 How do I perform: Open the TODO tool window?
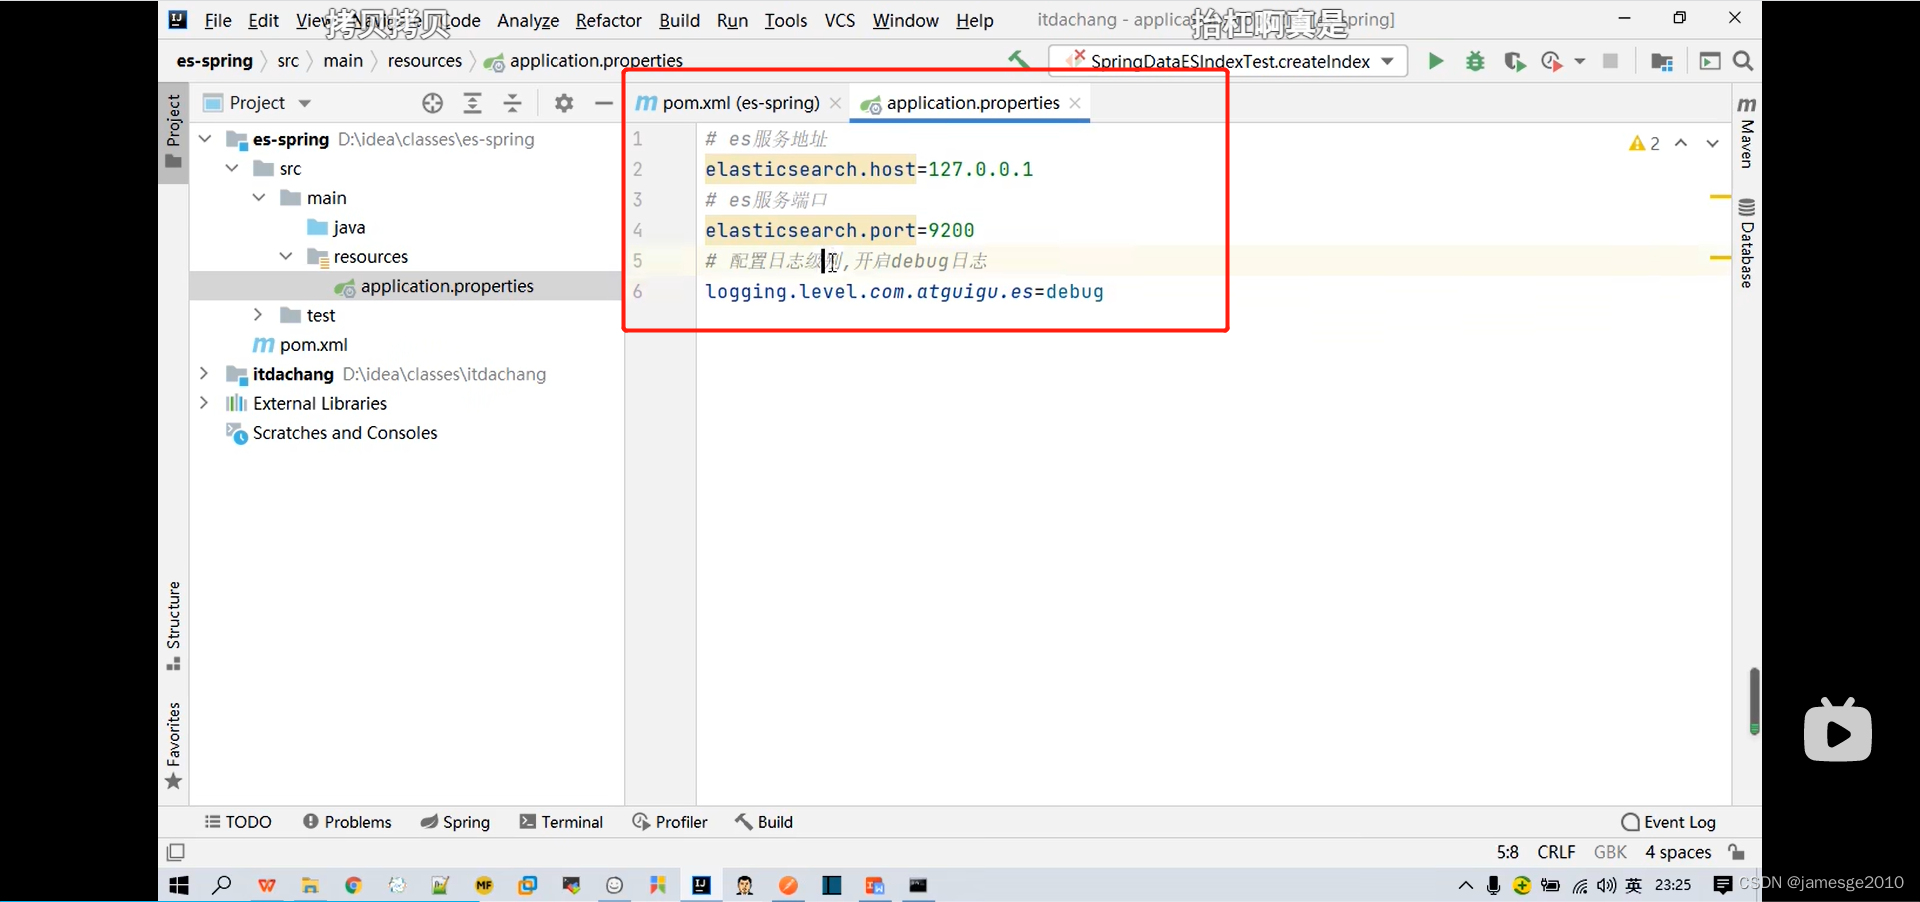click(238, 822)
